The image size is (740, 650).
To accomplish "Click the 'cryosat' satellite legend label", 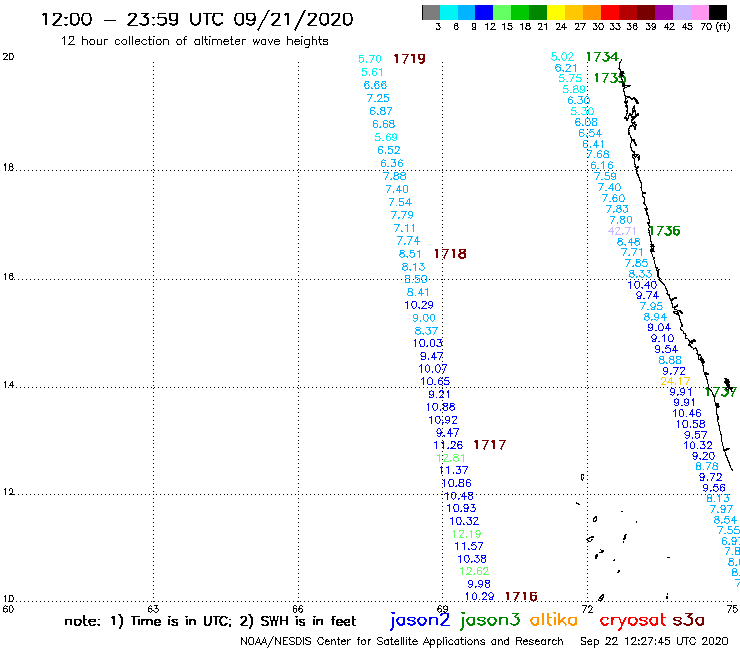I will pos(632,620).
